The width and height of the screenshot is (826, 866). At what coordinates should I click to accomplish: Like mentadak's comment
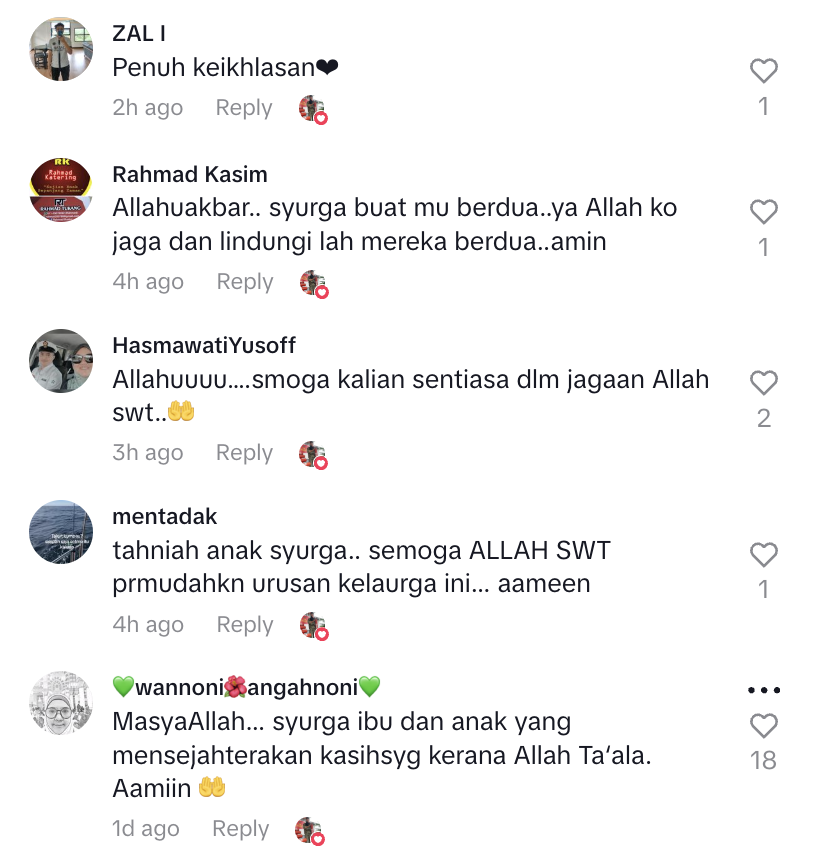(764, 555)
